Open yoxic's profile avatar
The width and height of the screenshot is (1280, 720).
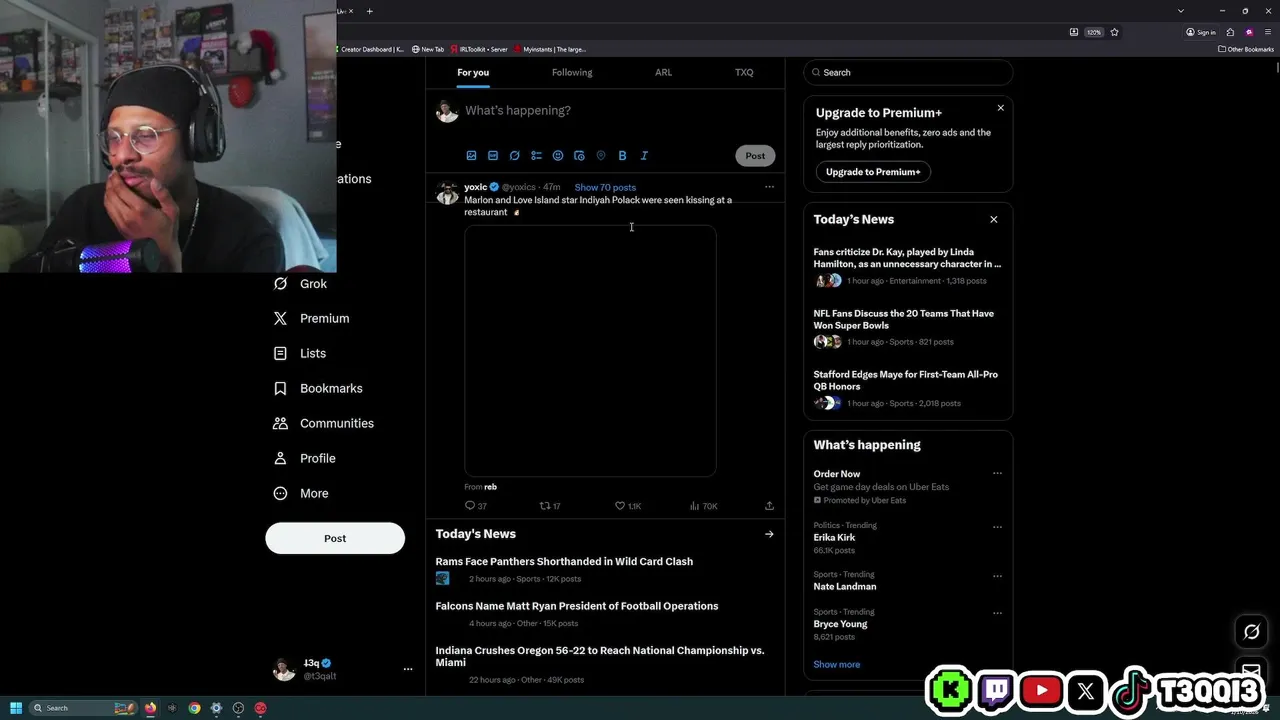coord(447,193)
